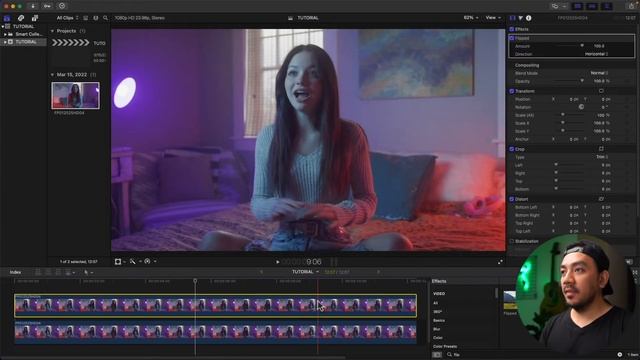Toggle the Inspector panel visibility button
640x360 pixels.
[x=607, y=6]
